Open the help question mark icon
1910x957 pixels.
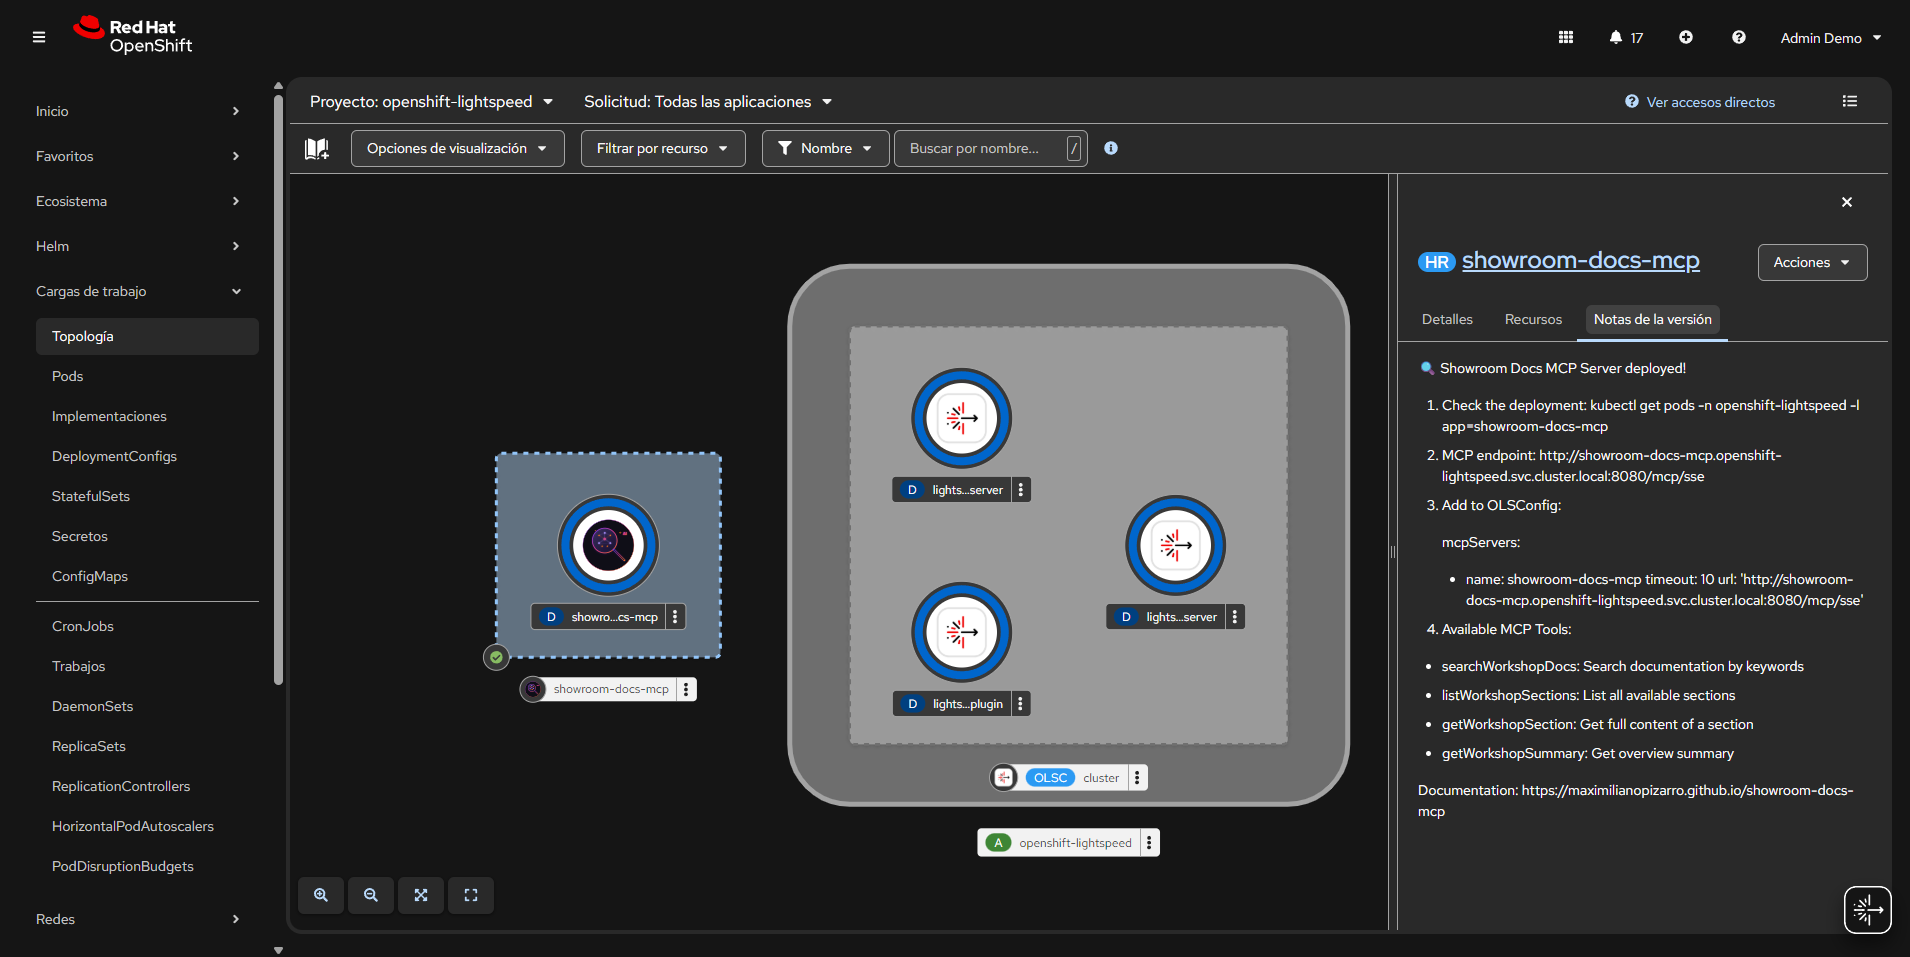pyautogui.click(x=1739, y=37)
